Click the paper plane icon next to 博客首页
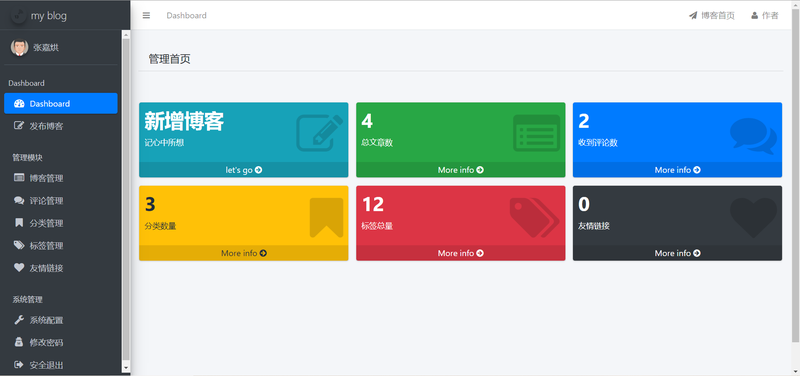Viewport: 800px width, 376px height. [693, 15]
